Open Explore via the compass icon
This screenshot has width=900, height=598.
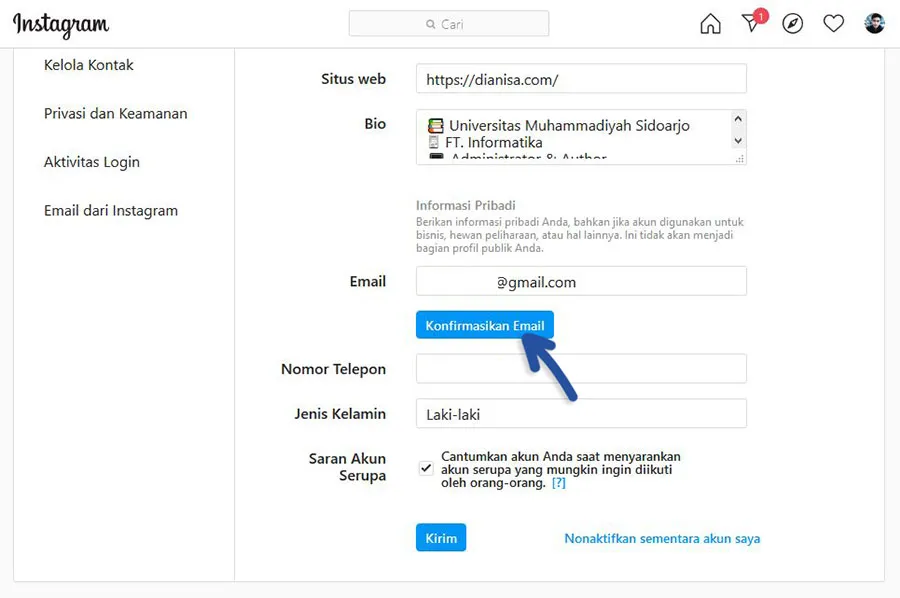coord(793,23)
